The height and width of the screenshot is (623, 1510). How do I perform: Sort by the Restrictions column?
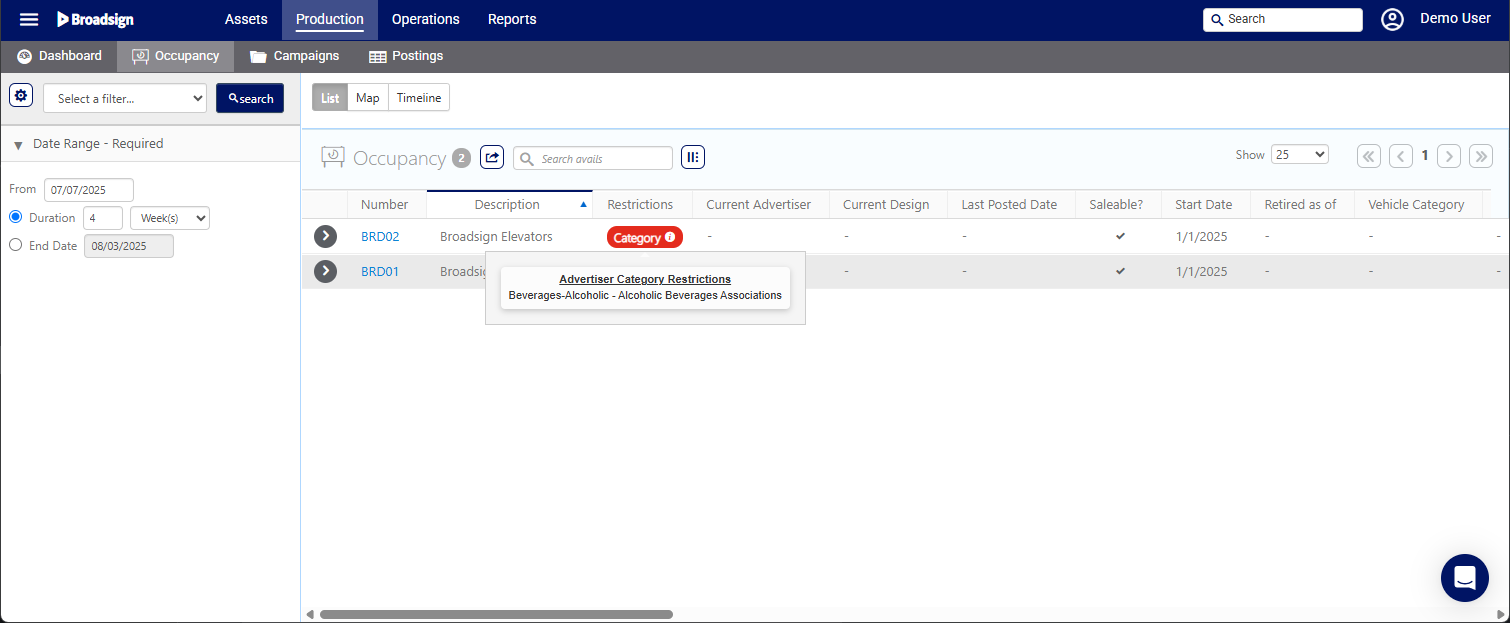click(640, 204)
